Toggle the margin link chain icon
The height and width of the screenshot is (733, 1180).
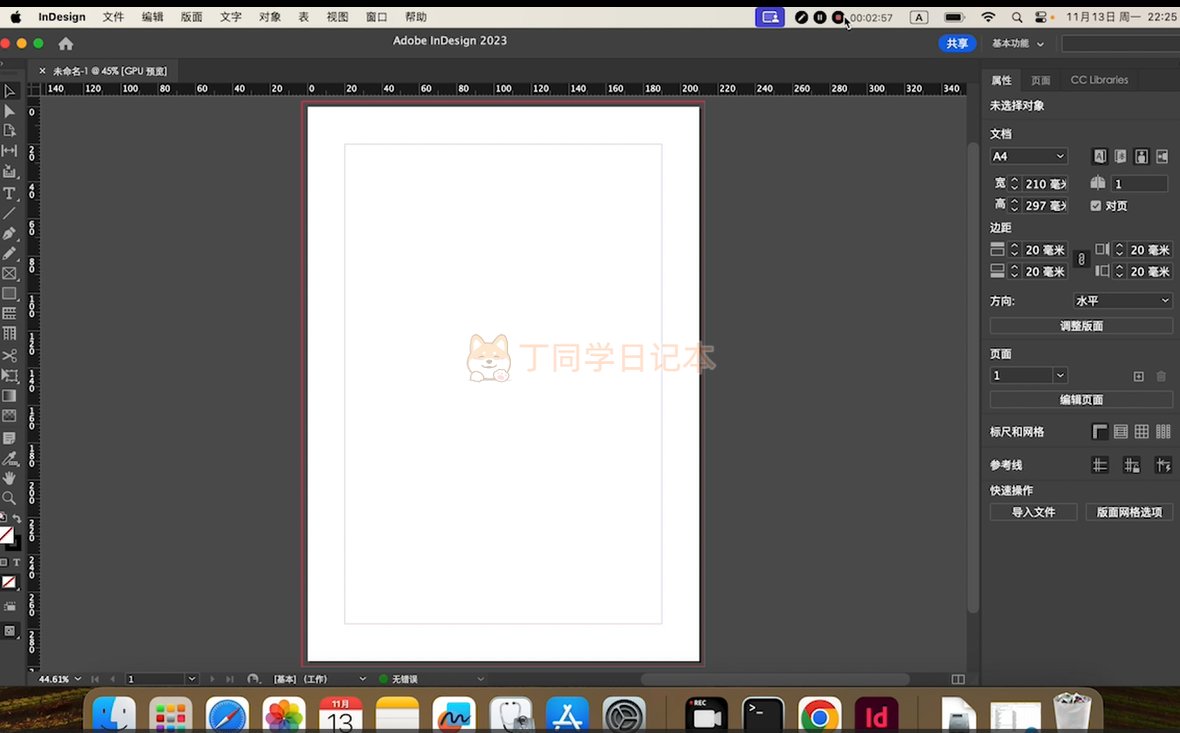(x=1080, y=260)
